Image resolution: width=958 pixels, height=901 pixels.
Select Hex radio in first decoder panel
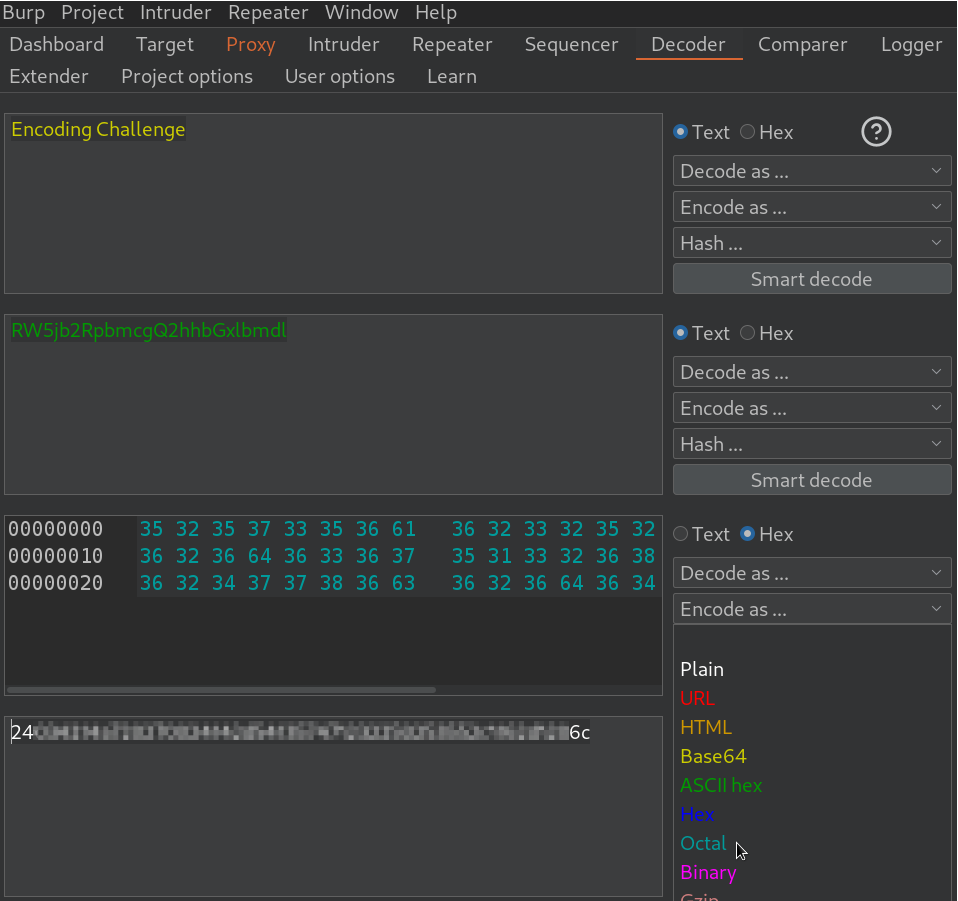[x=747, y=132]
